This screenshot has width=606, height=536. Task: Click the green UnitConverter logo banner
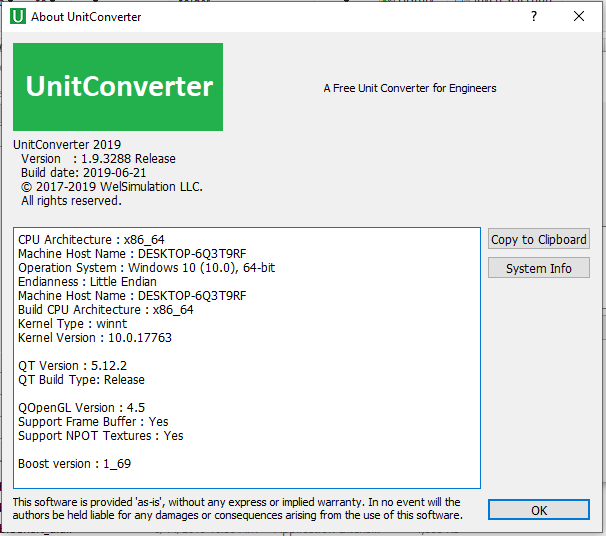(x=118, y=87)
